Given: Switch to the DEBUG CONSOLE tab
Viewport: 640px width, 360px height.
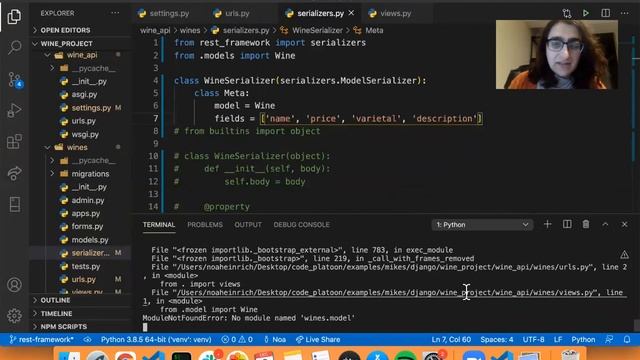Looking at the screenshot, I should 302,225.
